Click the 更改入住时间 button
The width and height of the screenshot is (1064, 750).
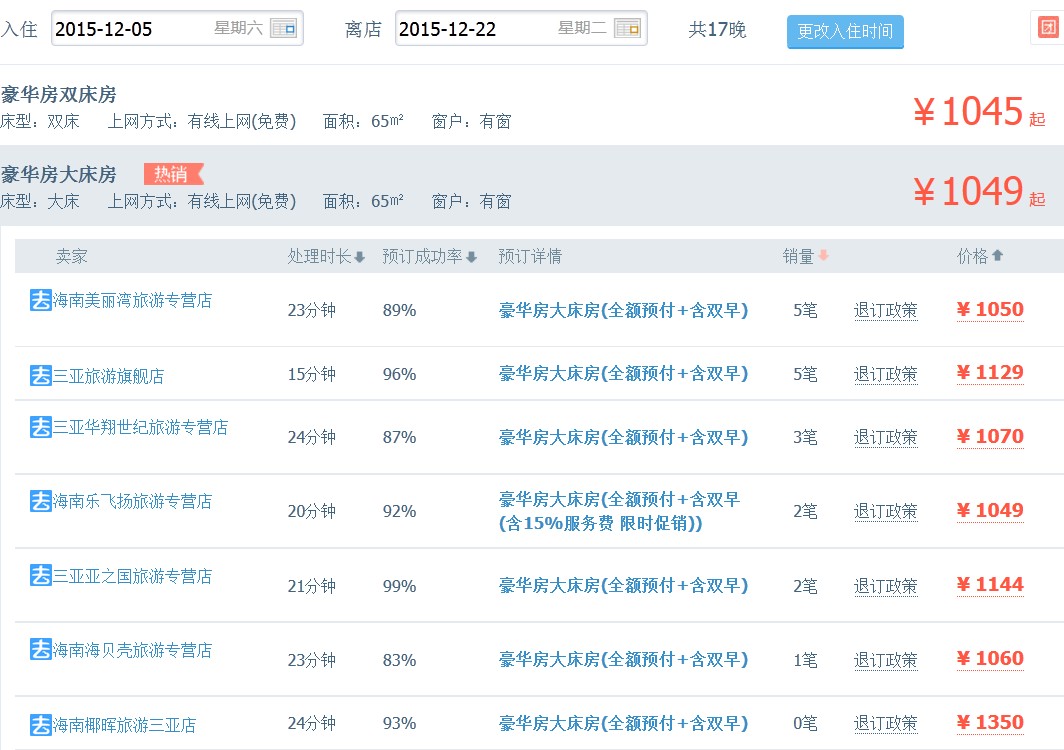(845, 32)
